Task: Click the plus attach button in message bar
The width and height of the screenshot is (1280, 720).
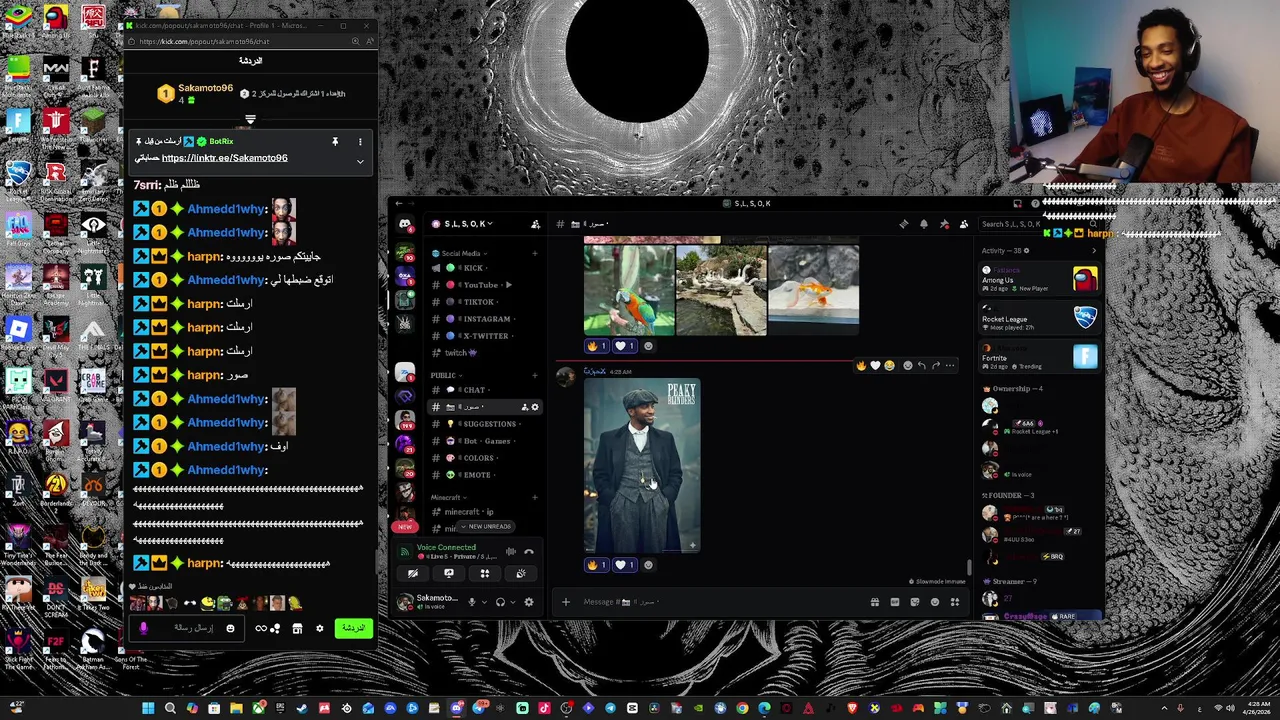Action: click(565, 602)
